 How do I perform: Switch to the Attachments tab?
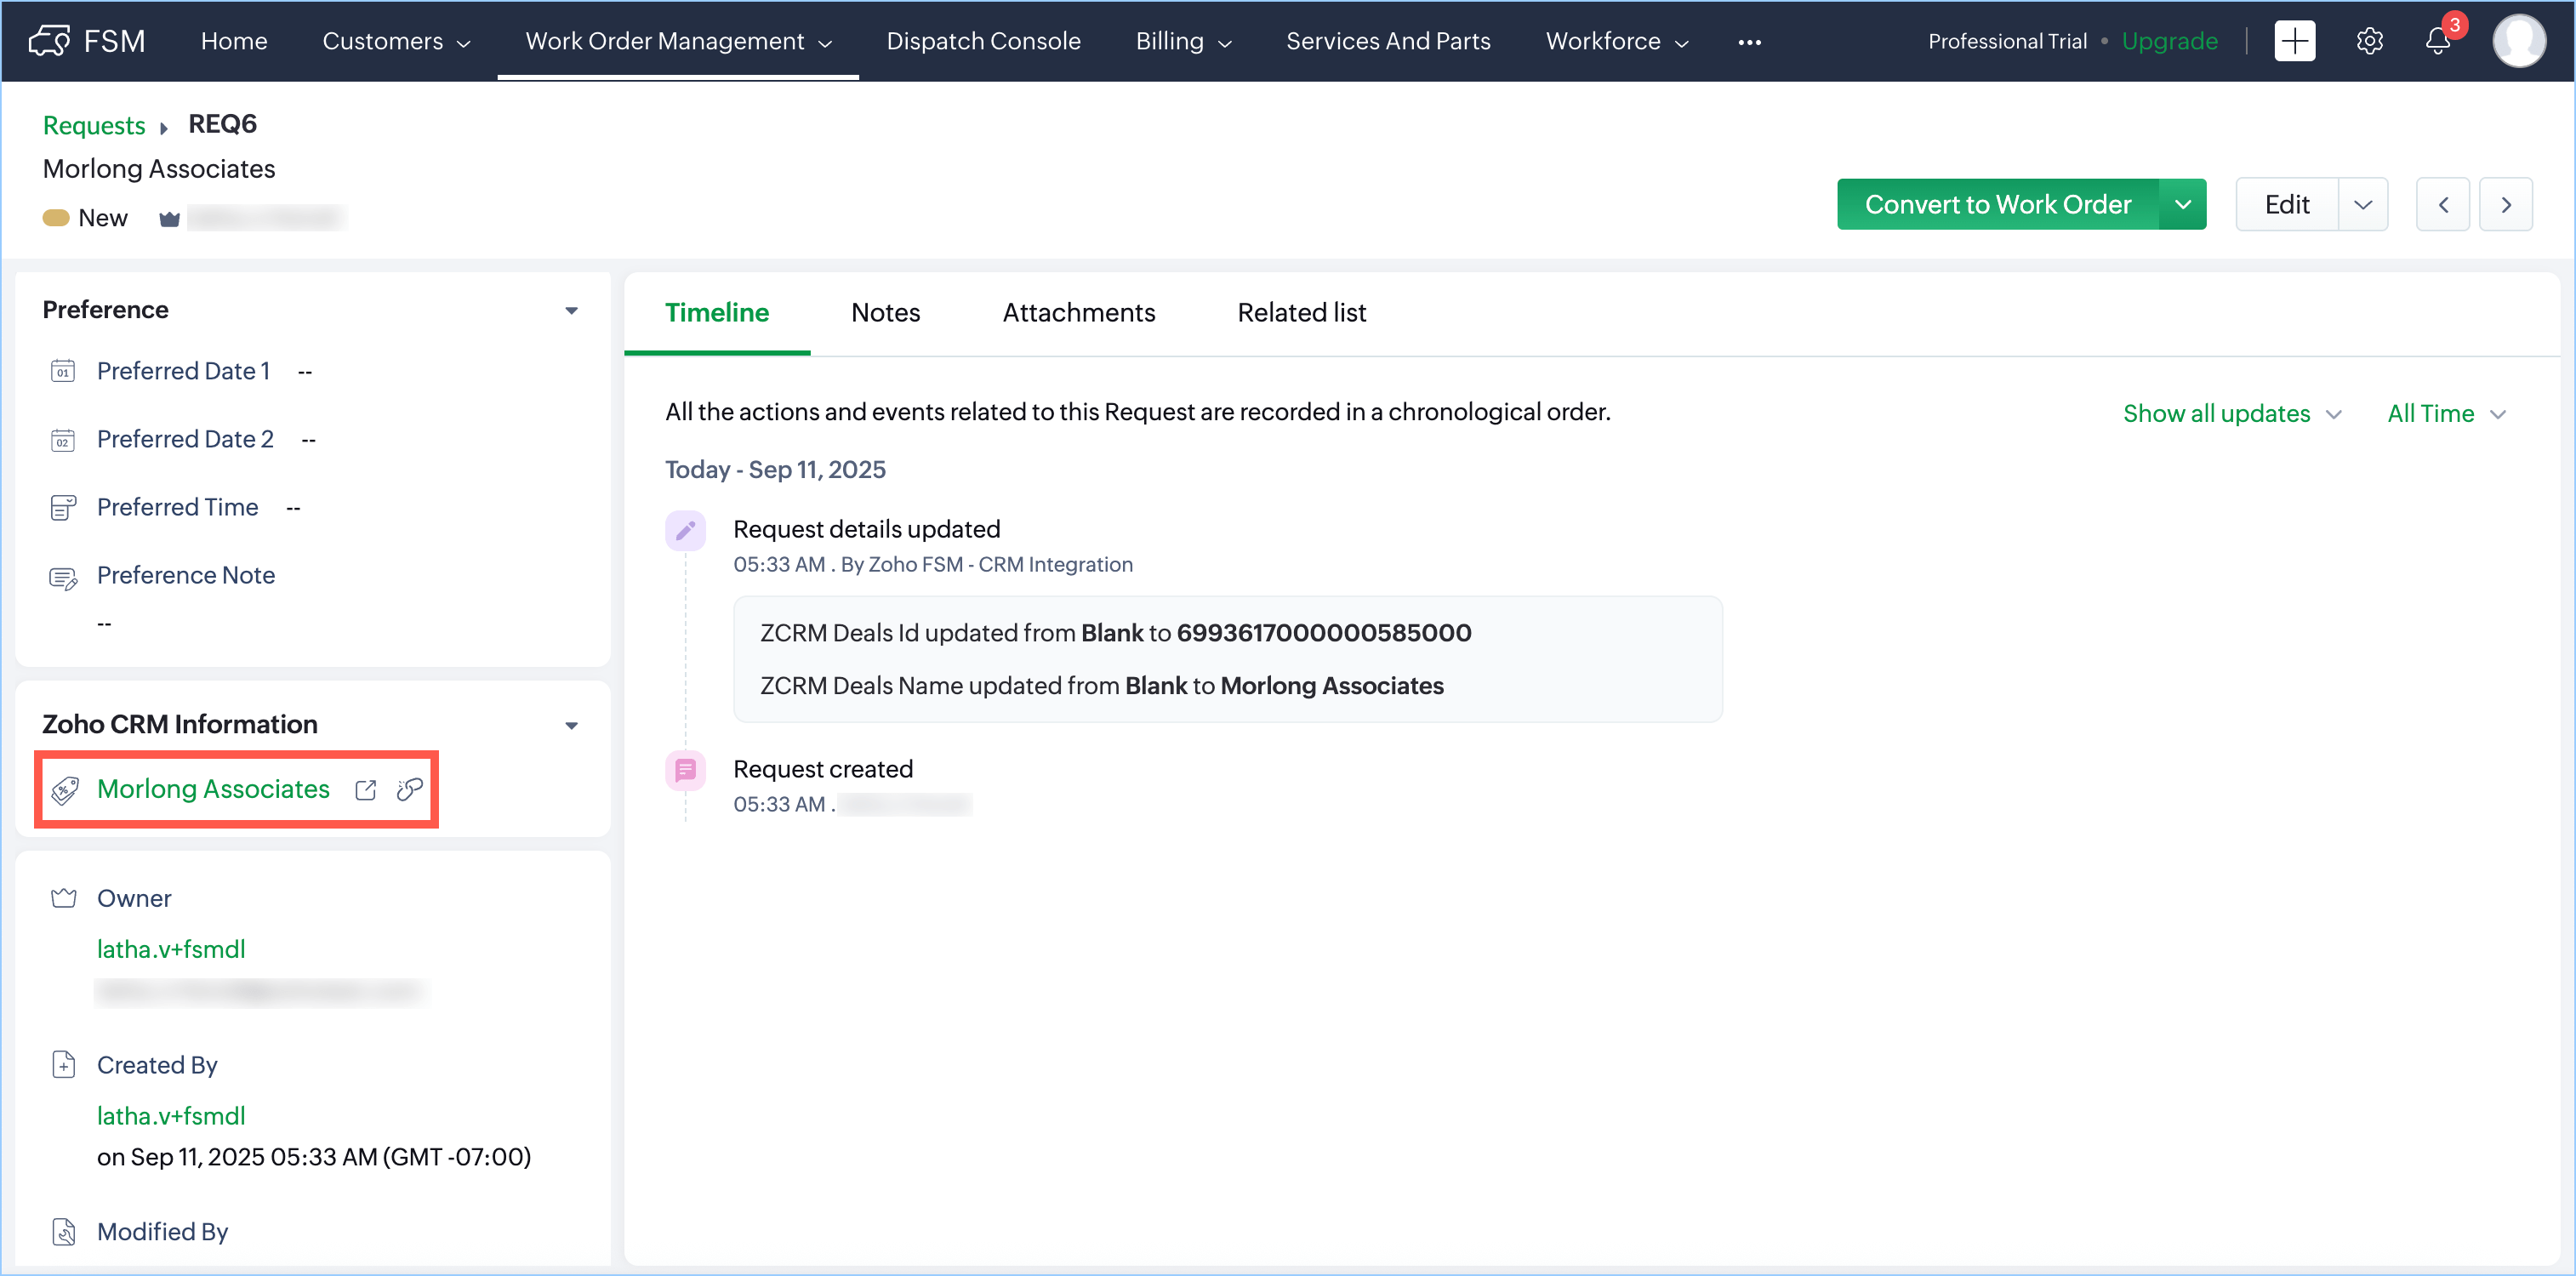tap(1078, 313)
